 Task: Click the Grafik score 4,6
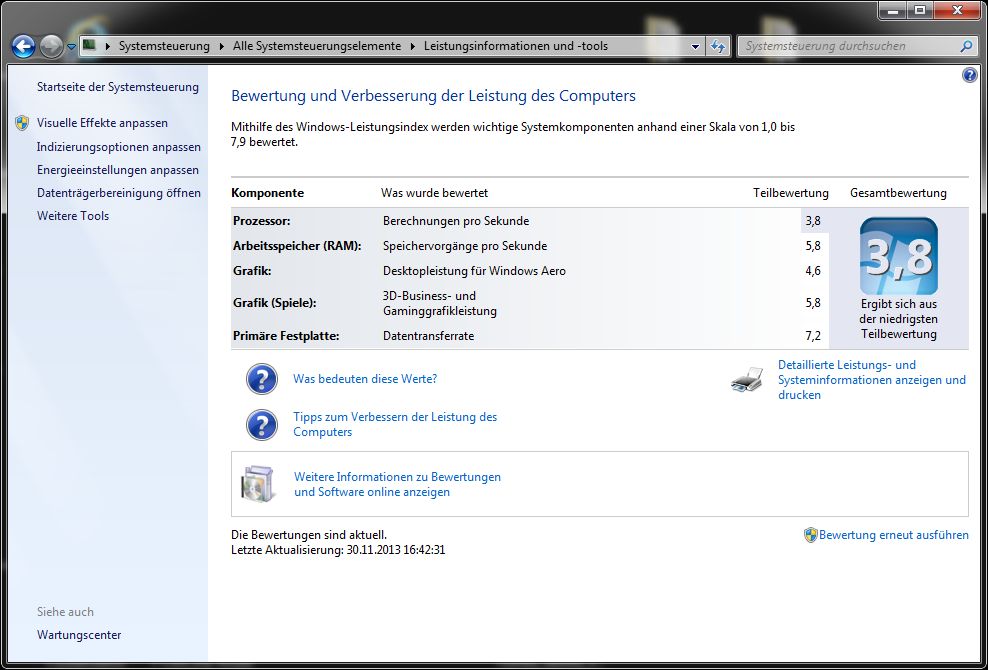813,271
